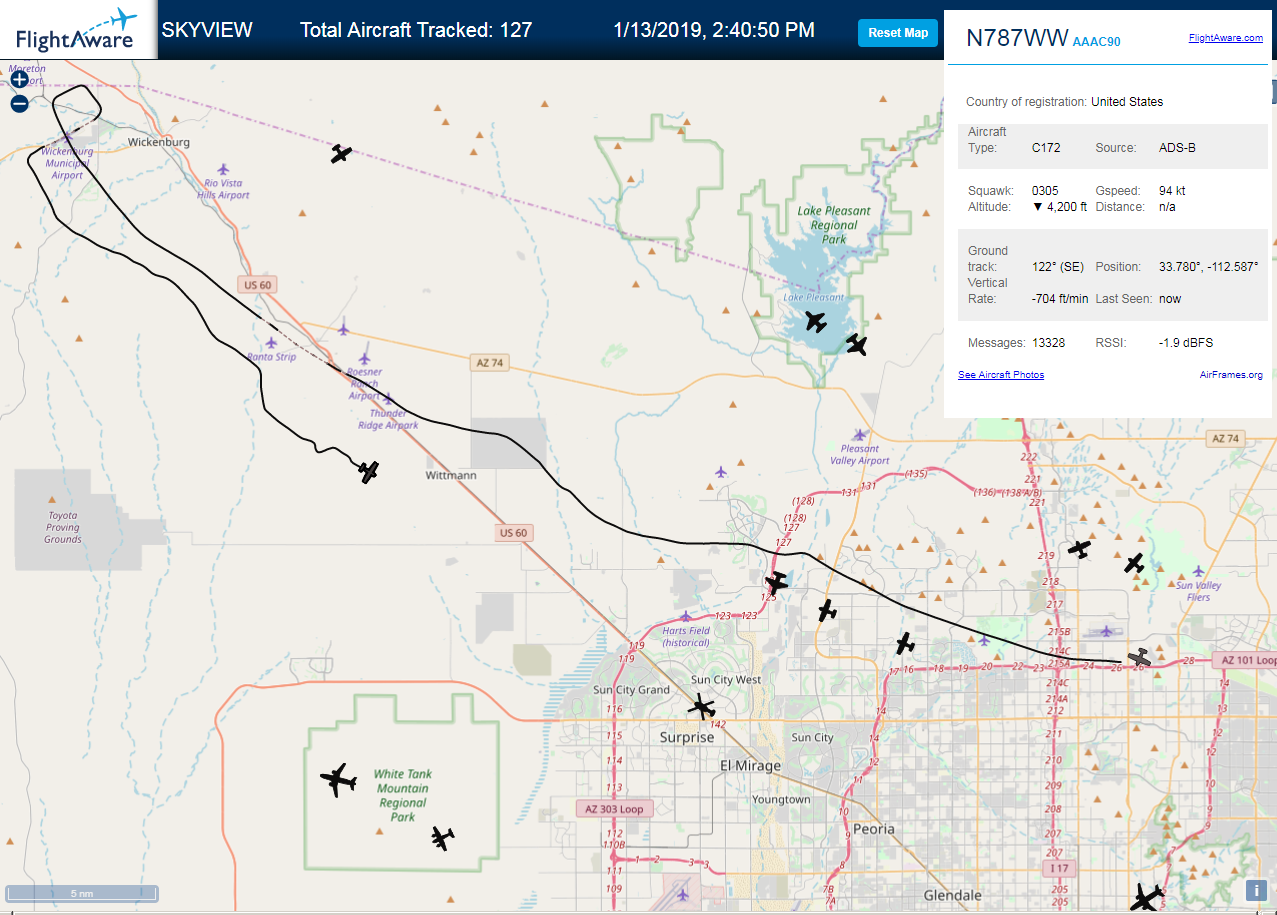
Task: Select small aircraft in White Tank park
Action: [x=443, y=838]
